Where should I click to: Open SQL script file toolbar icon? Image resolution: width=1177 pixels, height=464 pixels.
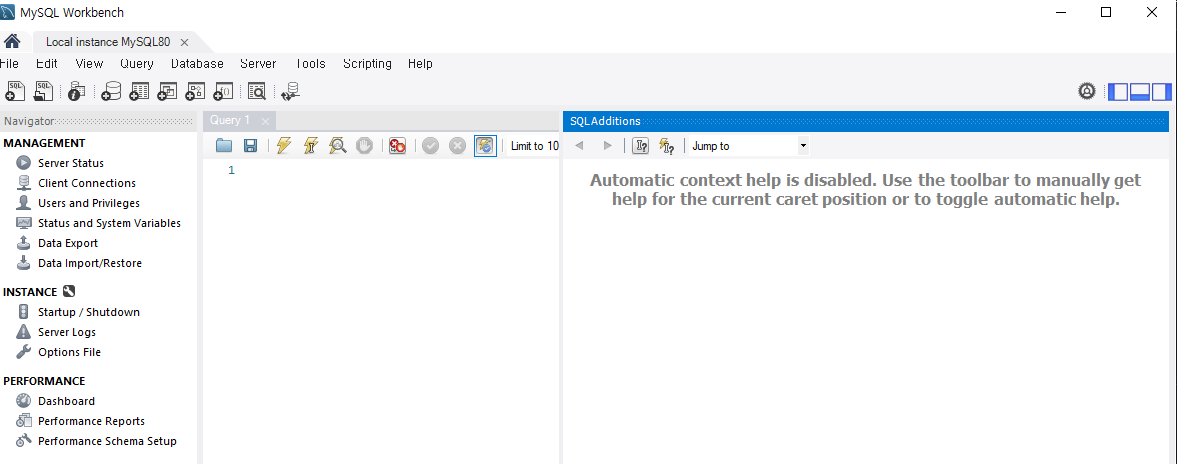point(44,92)
